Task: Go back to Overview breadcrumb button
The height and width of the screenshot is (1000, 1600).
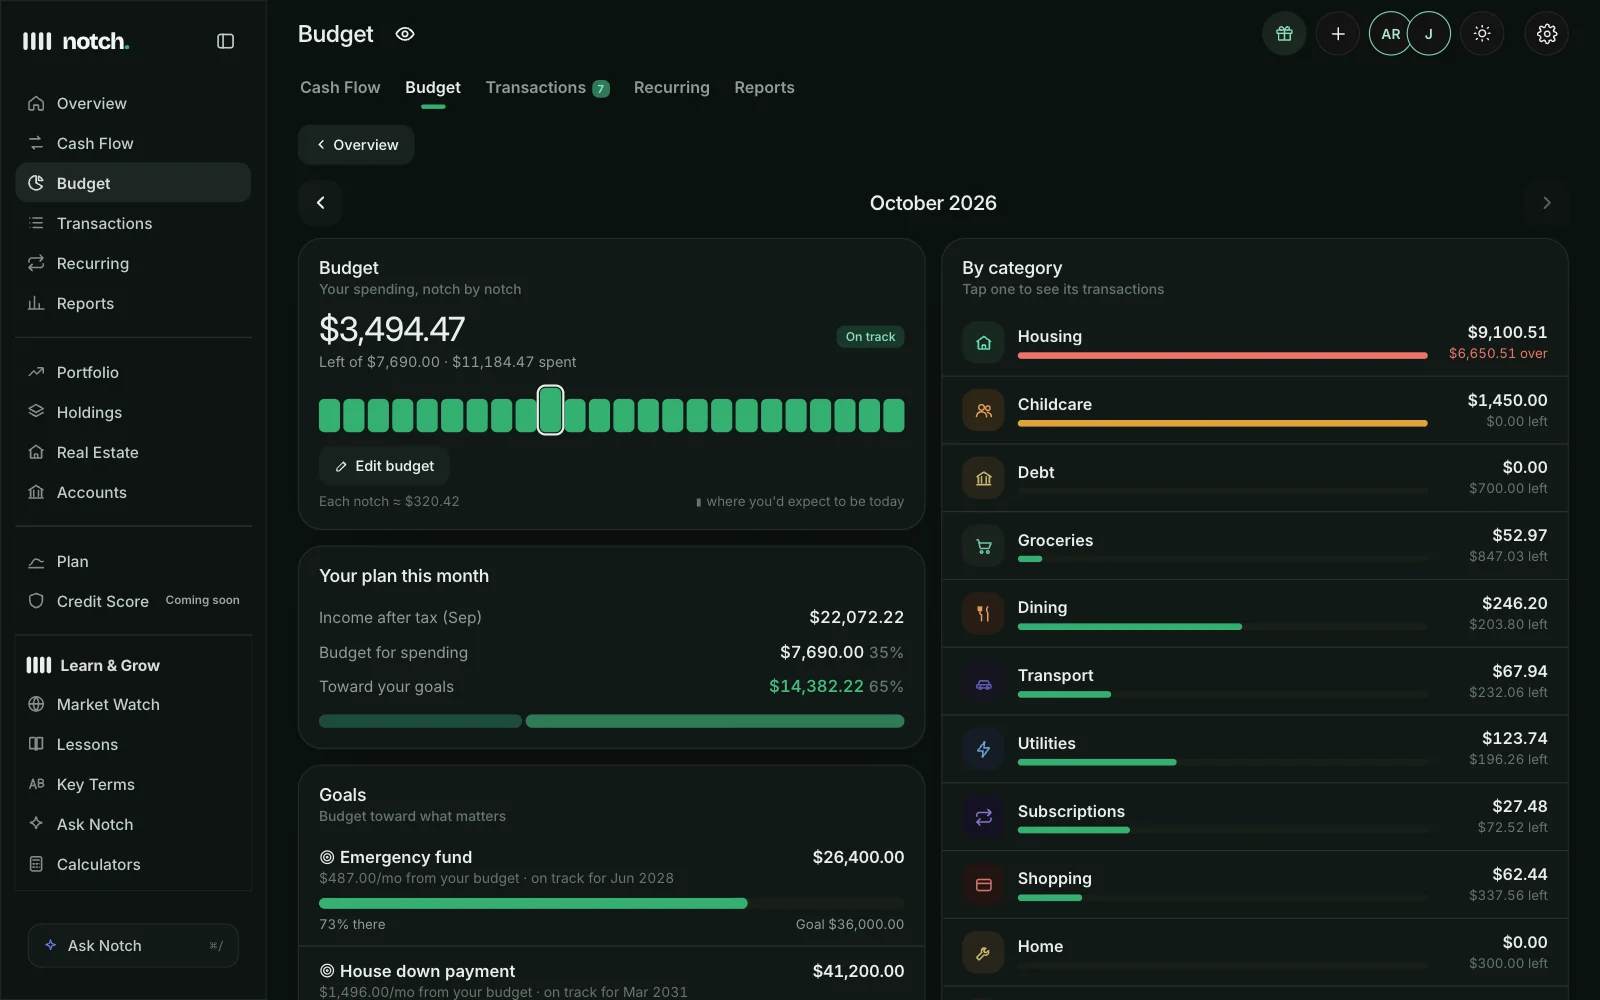Action: [356, 145]
